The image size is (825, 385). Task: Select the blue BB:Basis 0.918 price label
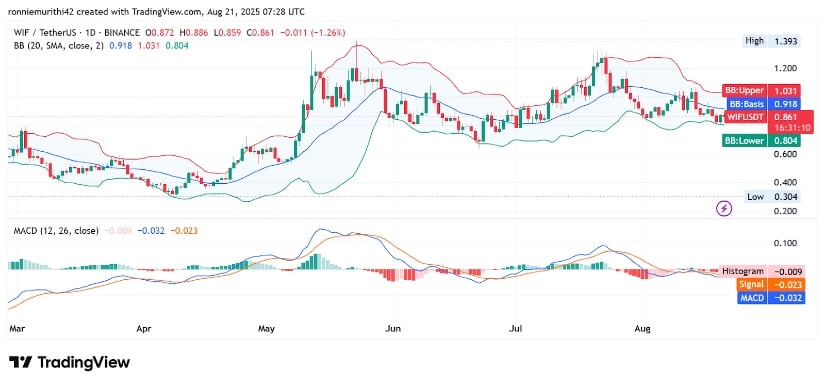pos(763,104)
